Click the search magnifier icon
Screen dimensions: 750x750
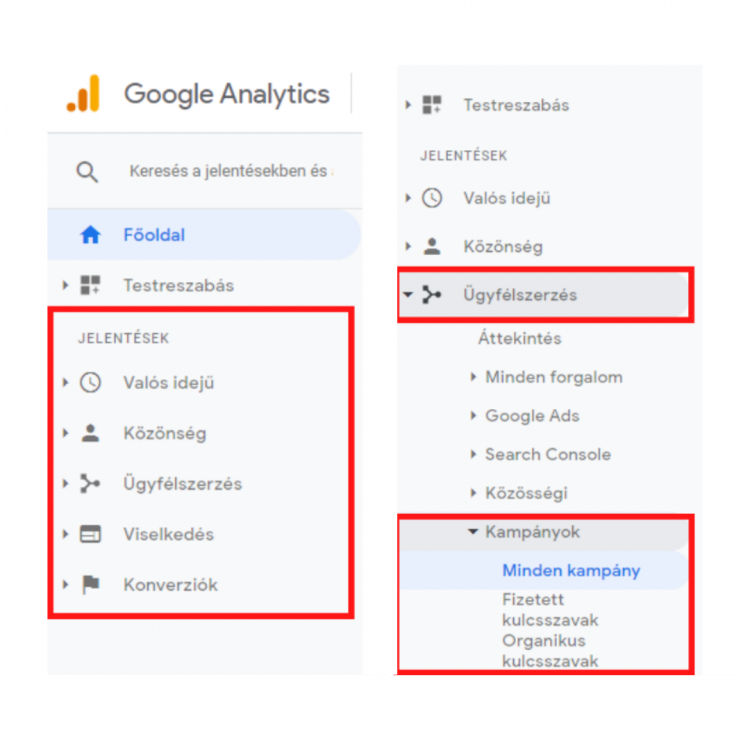pyautogui.click(x=88, y=172)
